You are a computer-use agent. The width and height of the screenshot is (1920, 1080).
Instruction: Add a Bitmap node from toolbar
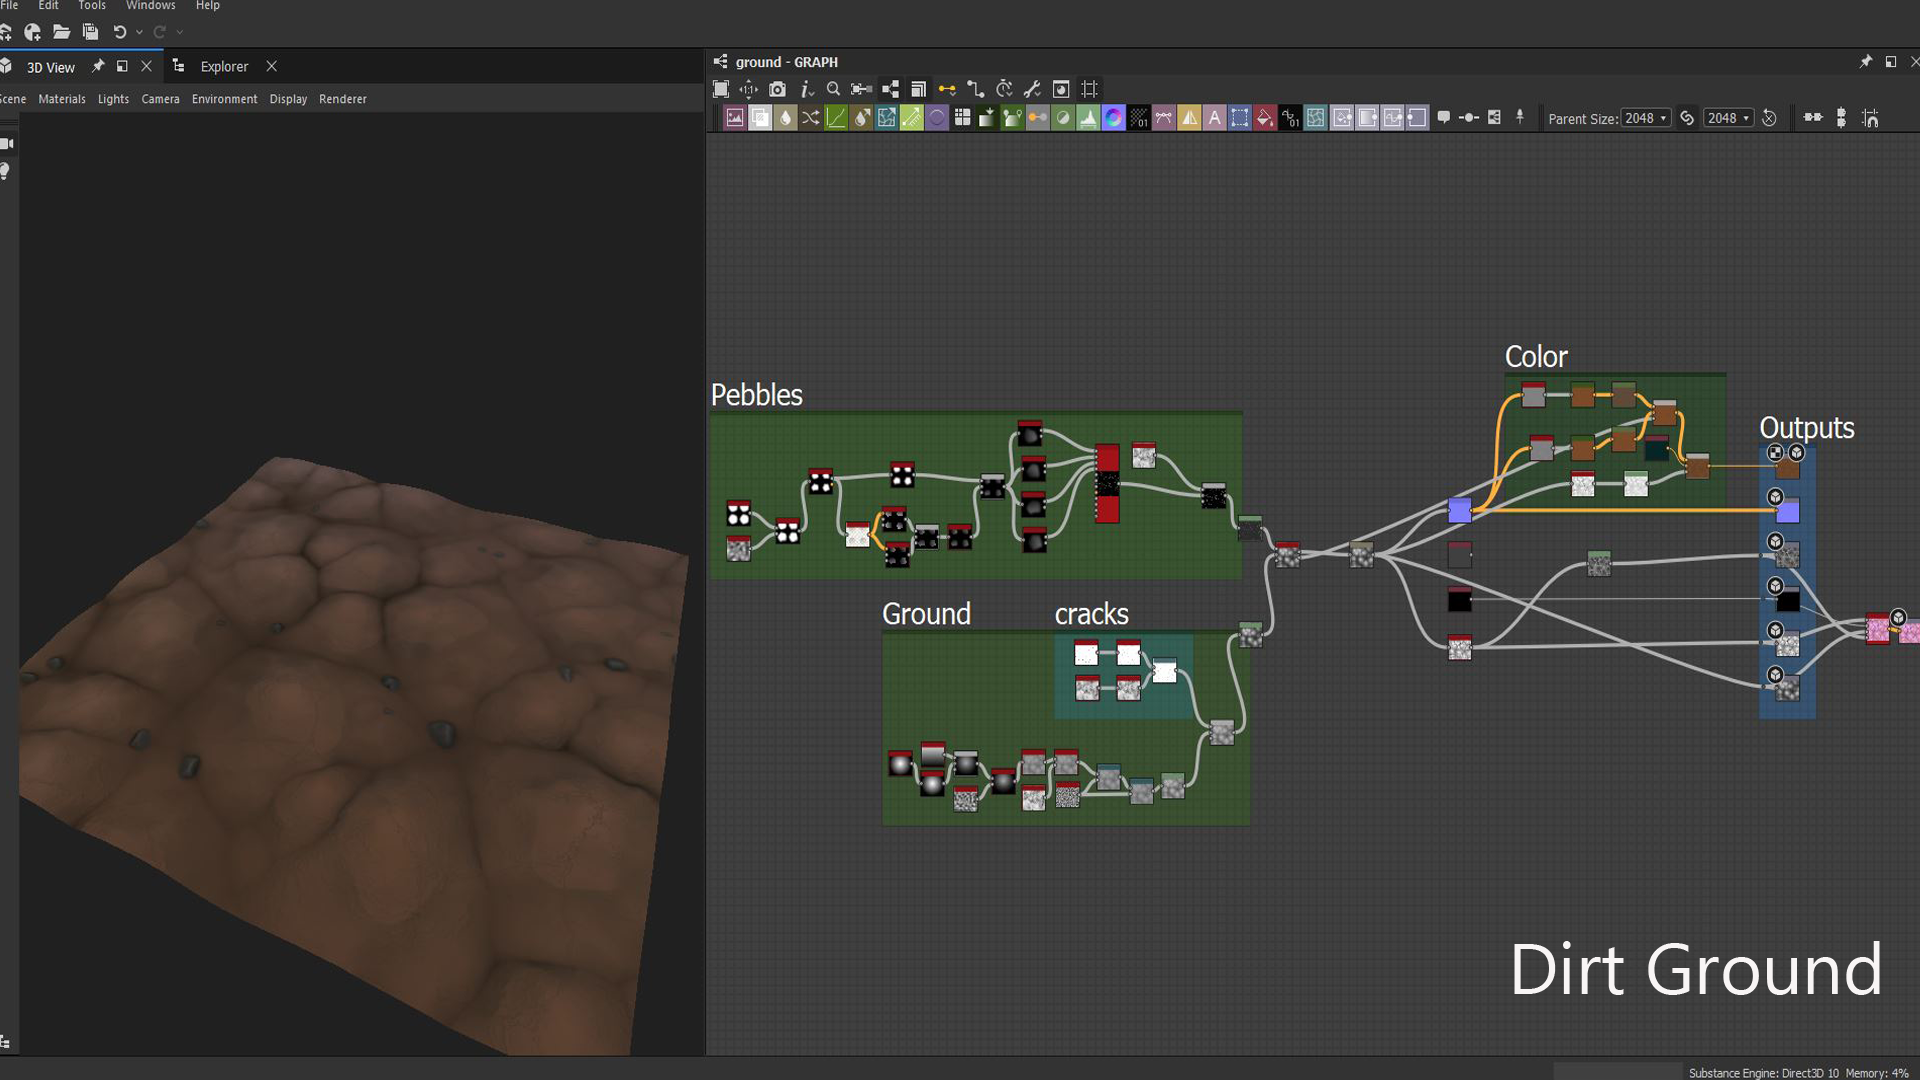click(735, 118)
